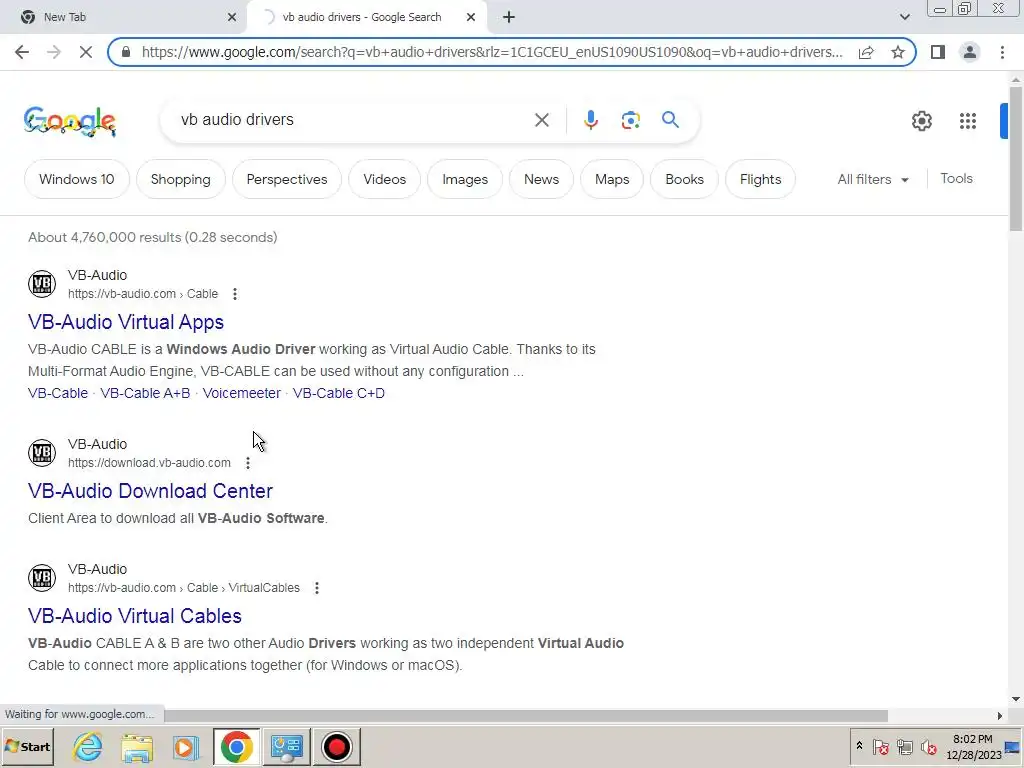Screen dimensions: 1024x768
Task: Open the Chrome side panel
Action: 938,52
